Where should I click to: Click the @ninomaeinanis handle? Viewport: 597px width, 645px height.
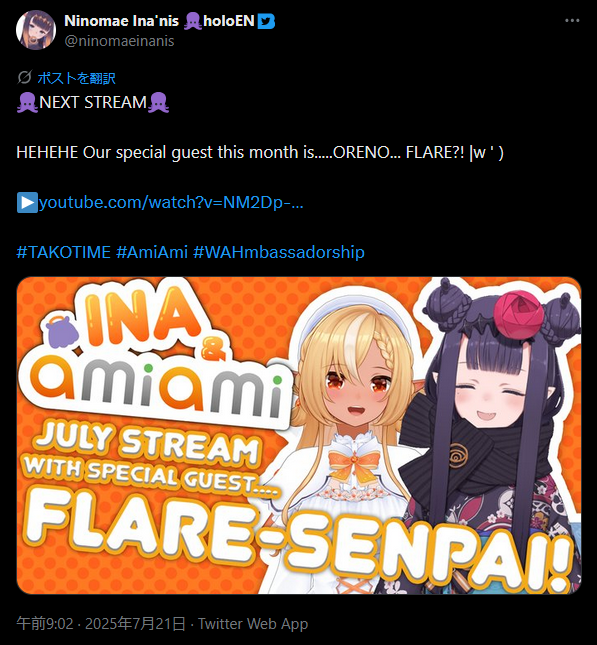[x=119, y=41]
